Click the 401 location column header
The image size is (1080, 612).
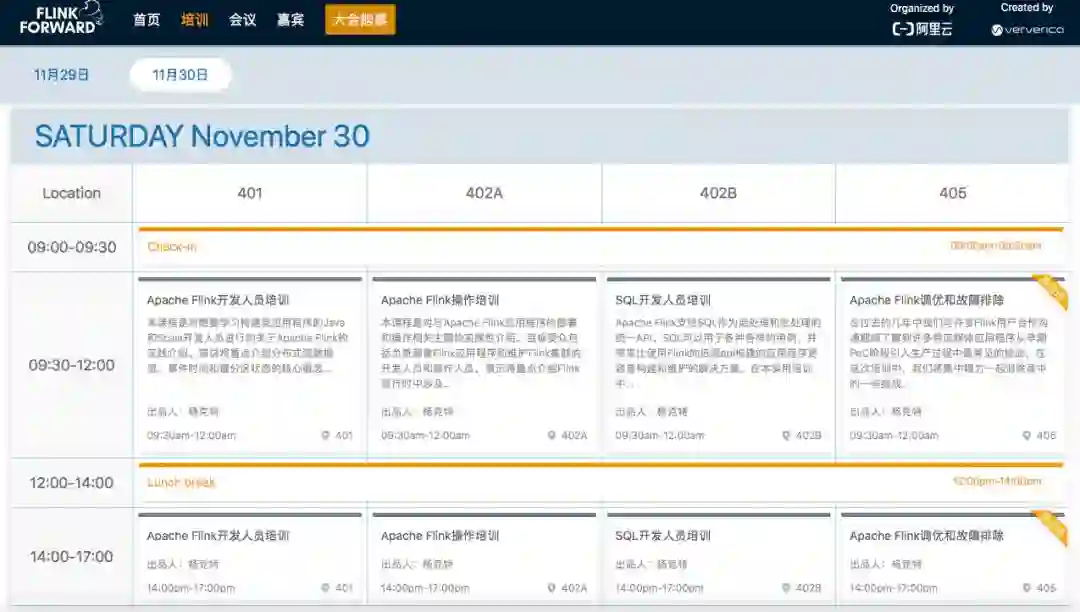250,193
